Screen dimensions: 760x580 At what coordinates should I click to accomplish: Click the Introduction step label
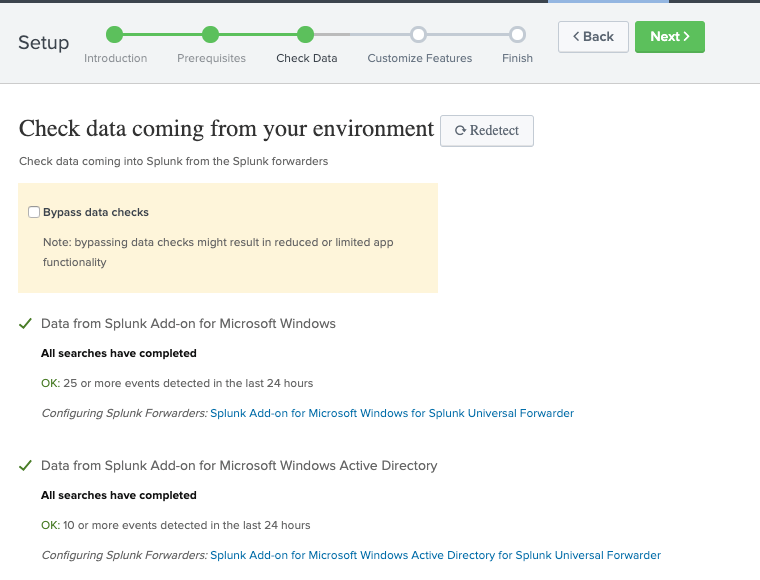pyautogui.click(x=115, y=58)
